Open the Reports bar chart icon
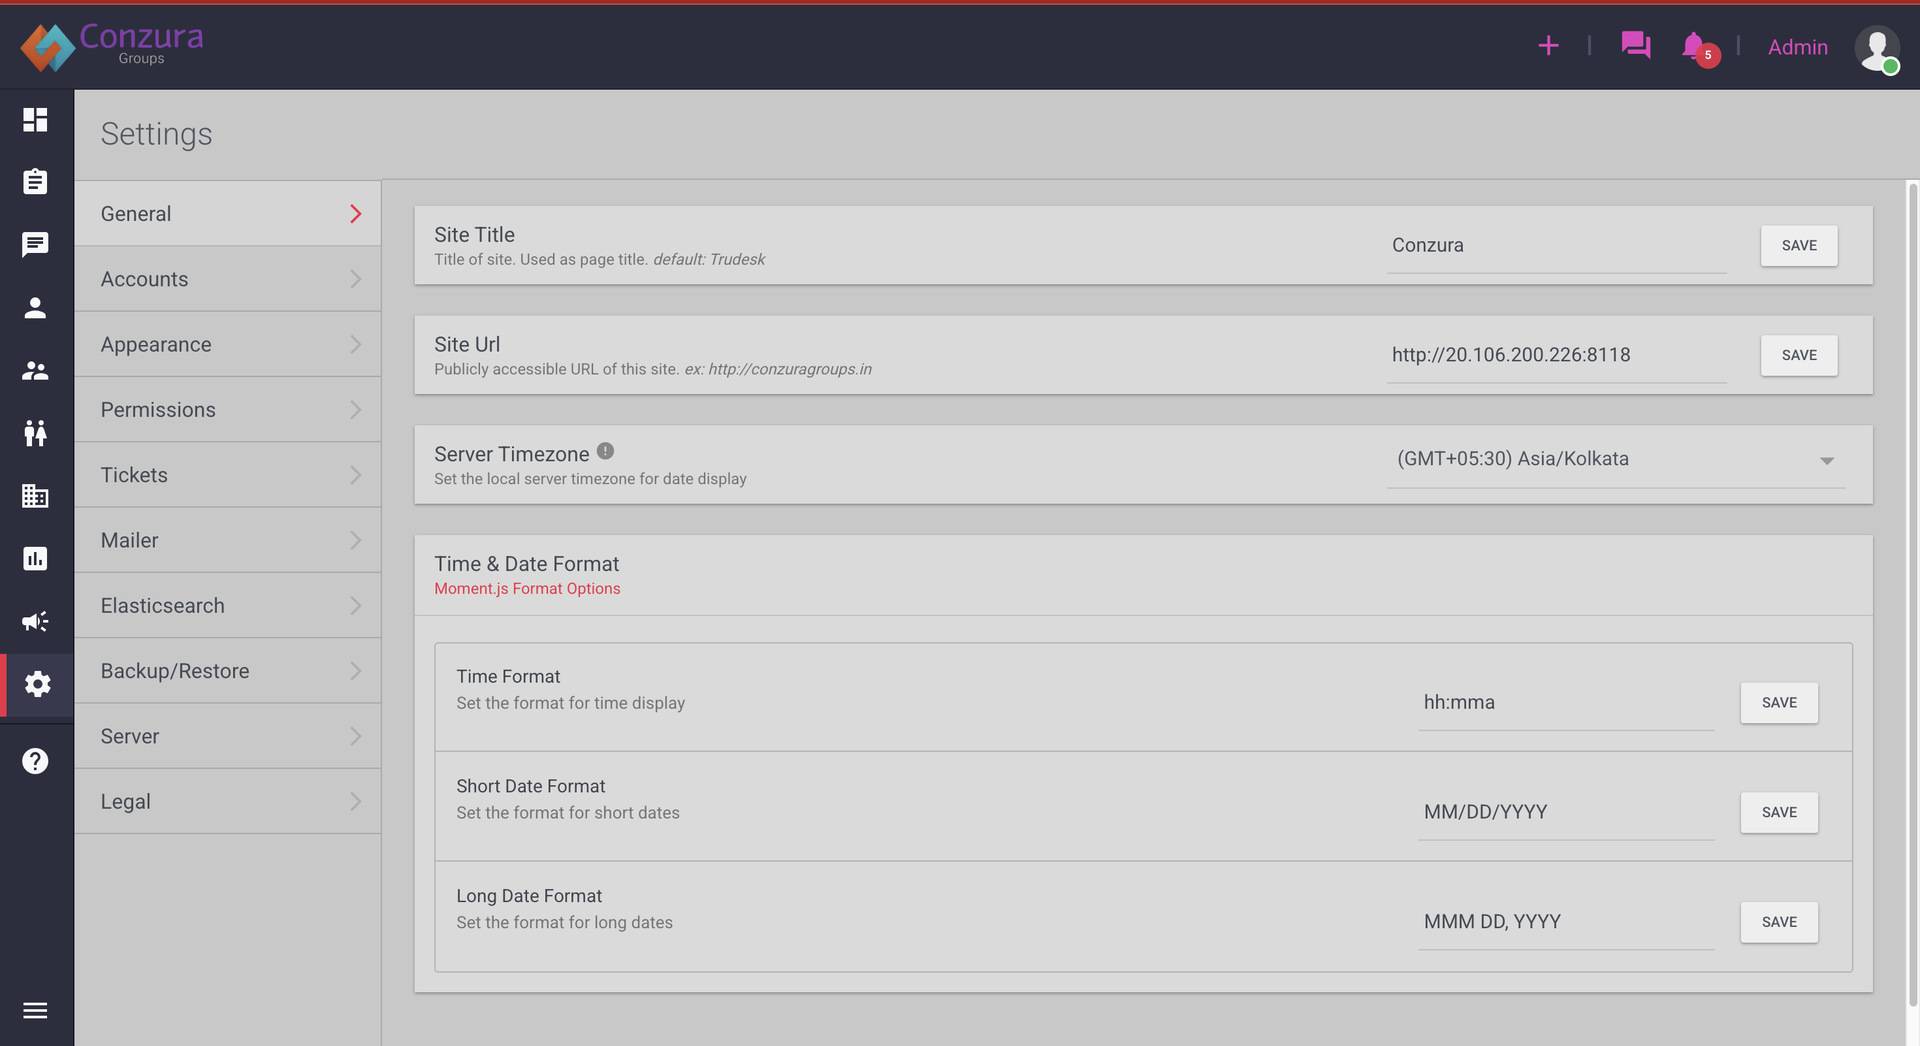 [36, 558]
